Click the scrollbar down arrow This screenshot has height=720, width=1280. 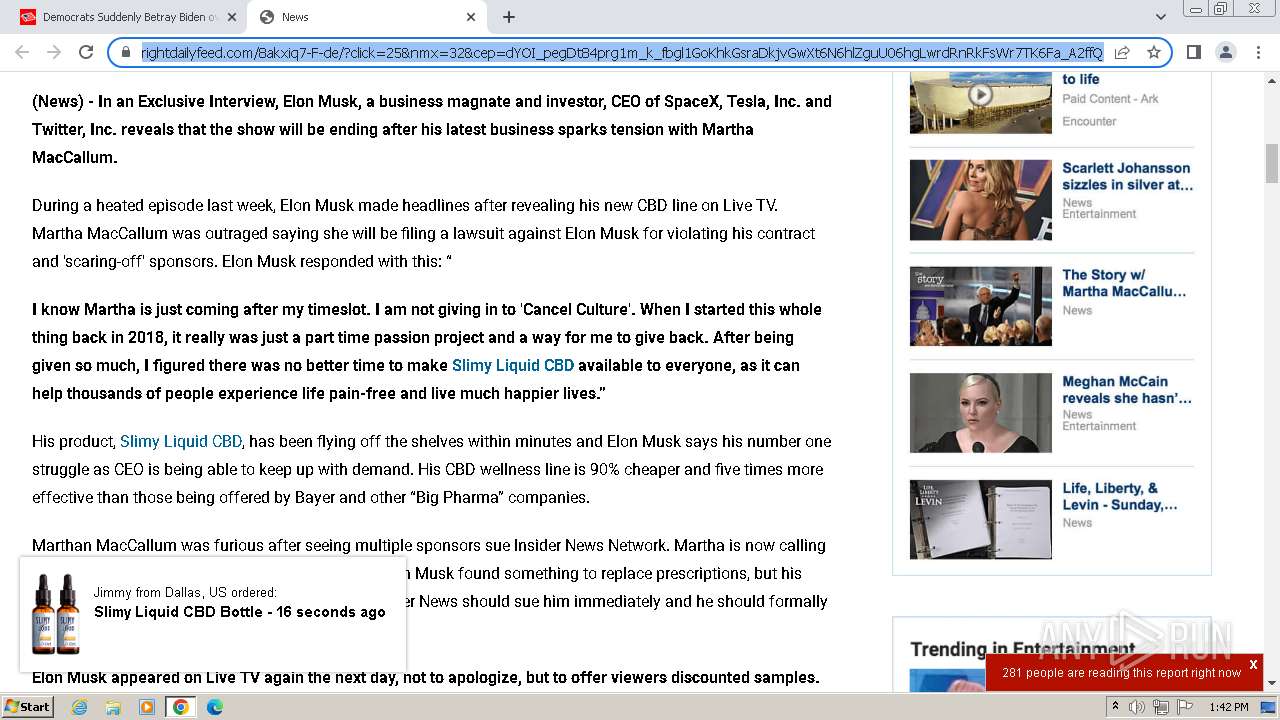click(1272, 683)
